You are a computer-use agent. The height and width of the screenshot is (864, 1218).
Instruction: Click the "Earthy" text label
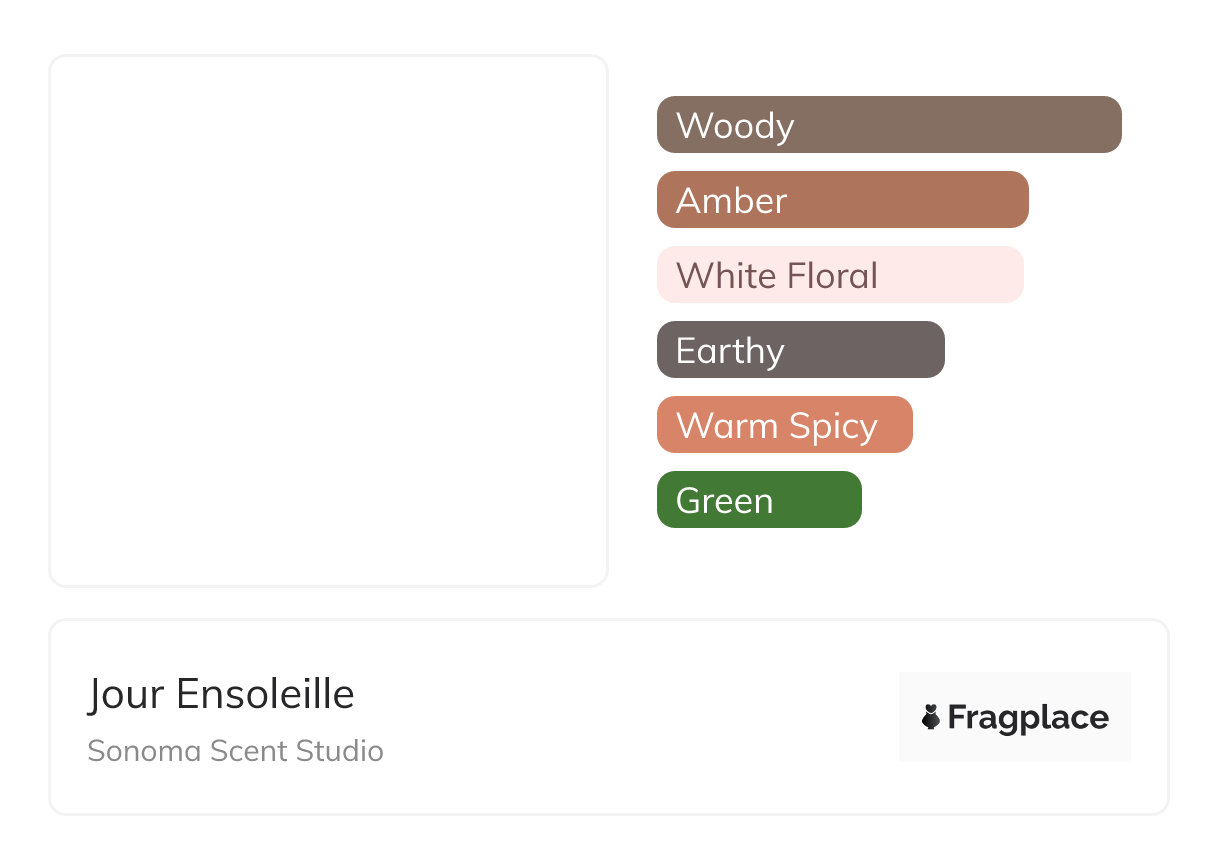(730, 351)
